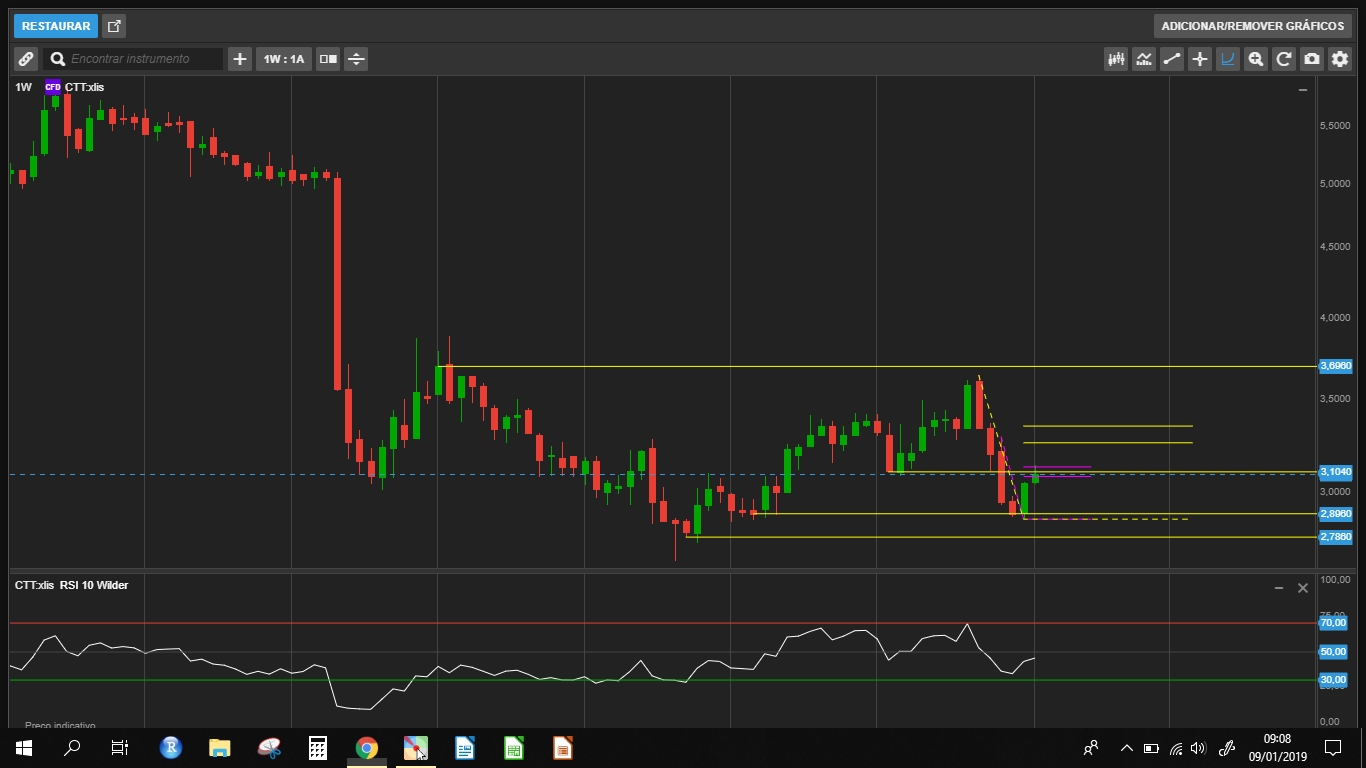Select the trend line drawing tool

coord(1172,59)
